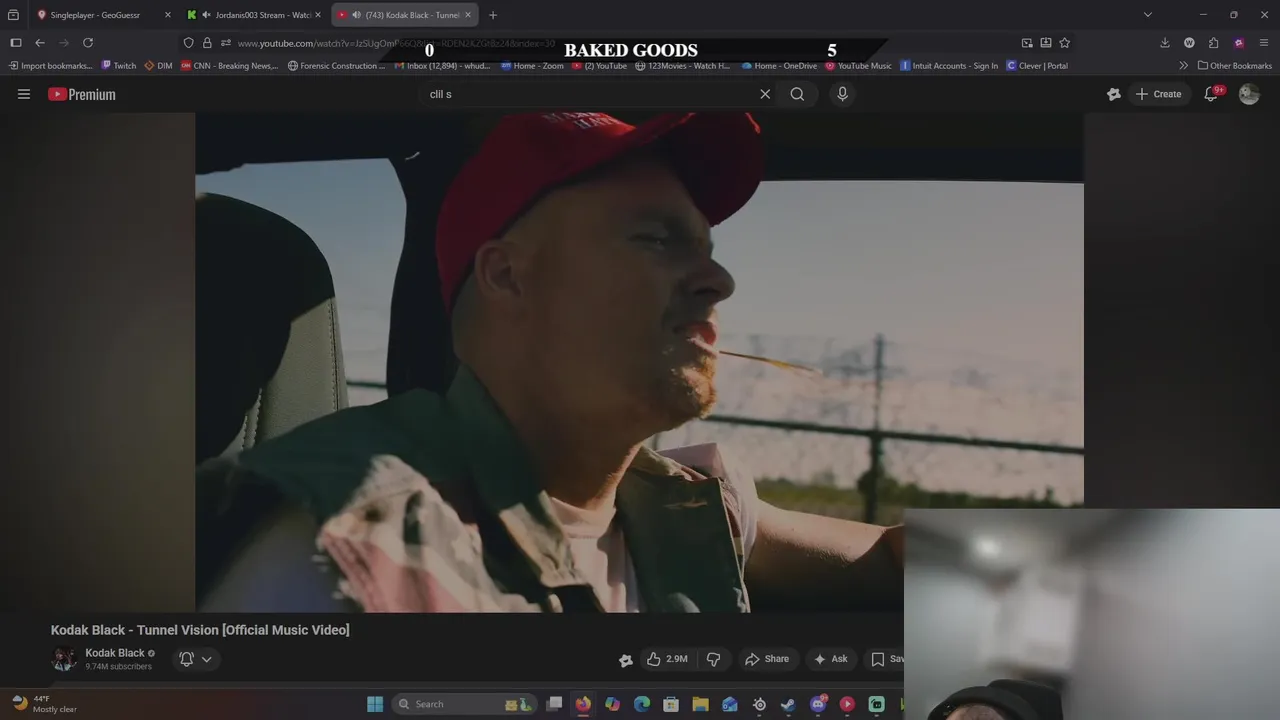
Task: Open the Downloads panel arrow
Action: [x=1164, y=43]
